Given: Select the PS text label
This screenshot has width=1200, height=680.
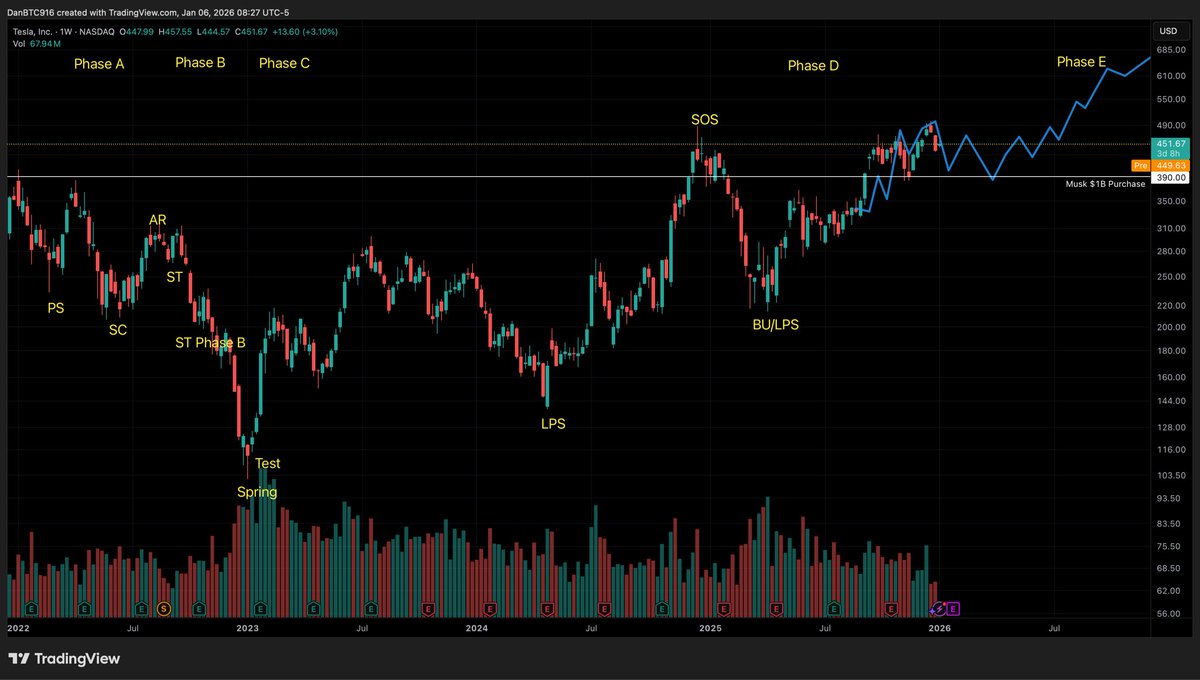Looking at the screenshot, I should tap(56, 308).
